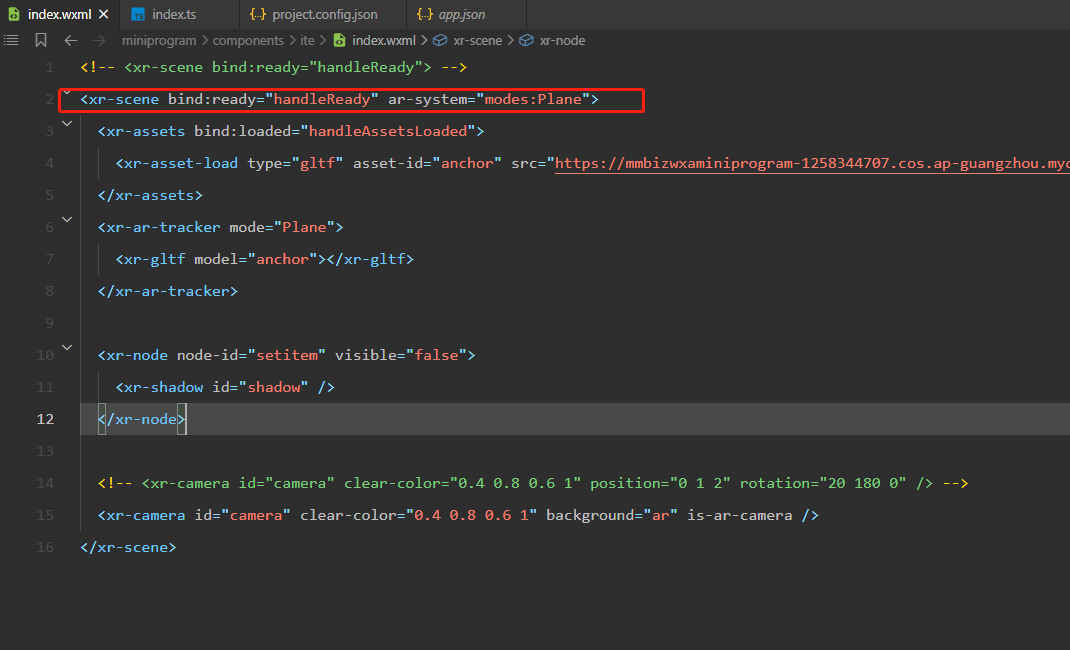Click closing </xr-scene> tag

click(128, 548)
